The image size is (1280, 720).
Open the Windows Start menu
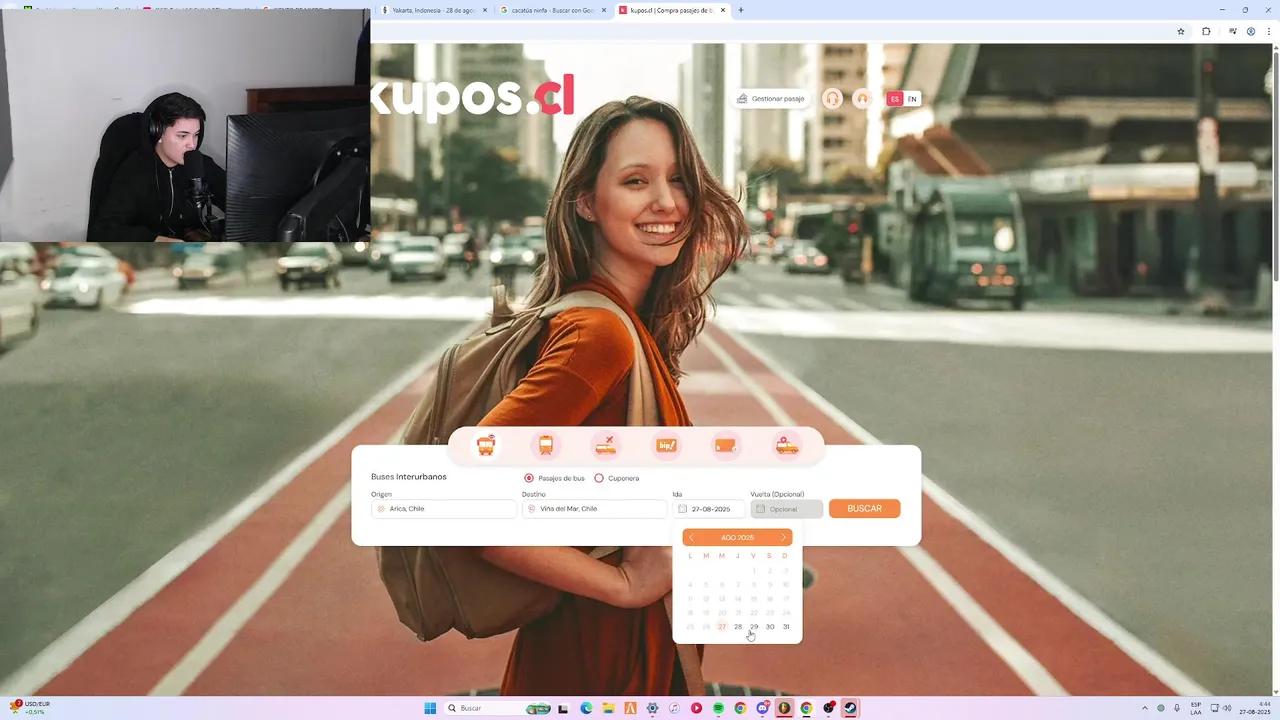pos(430,708)
